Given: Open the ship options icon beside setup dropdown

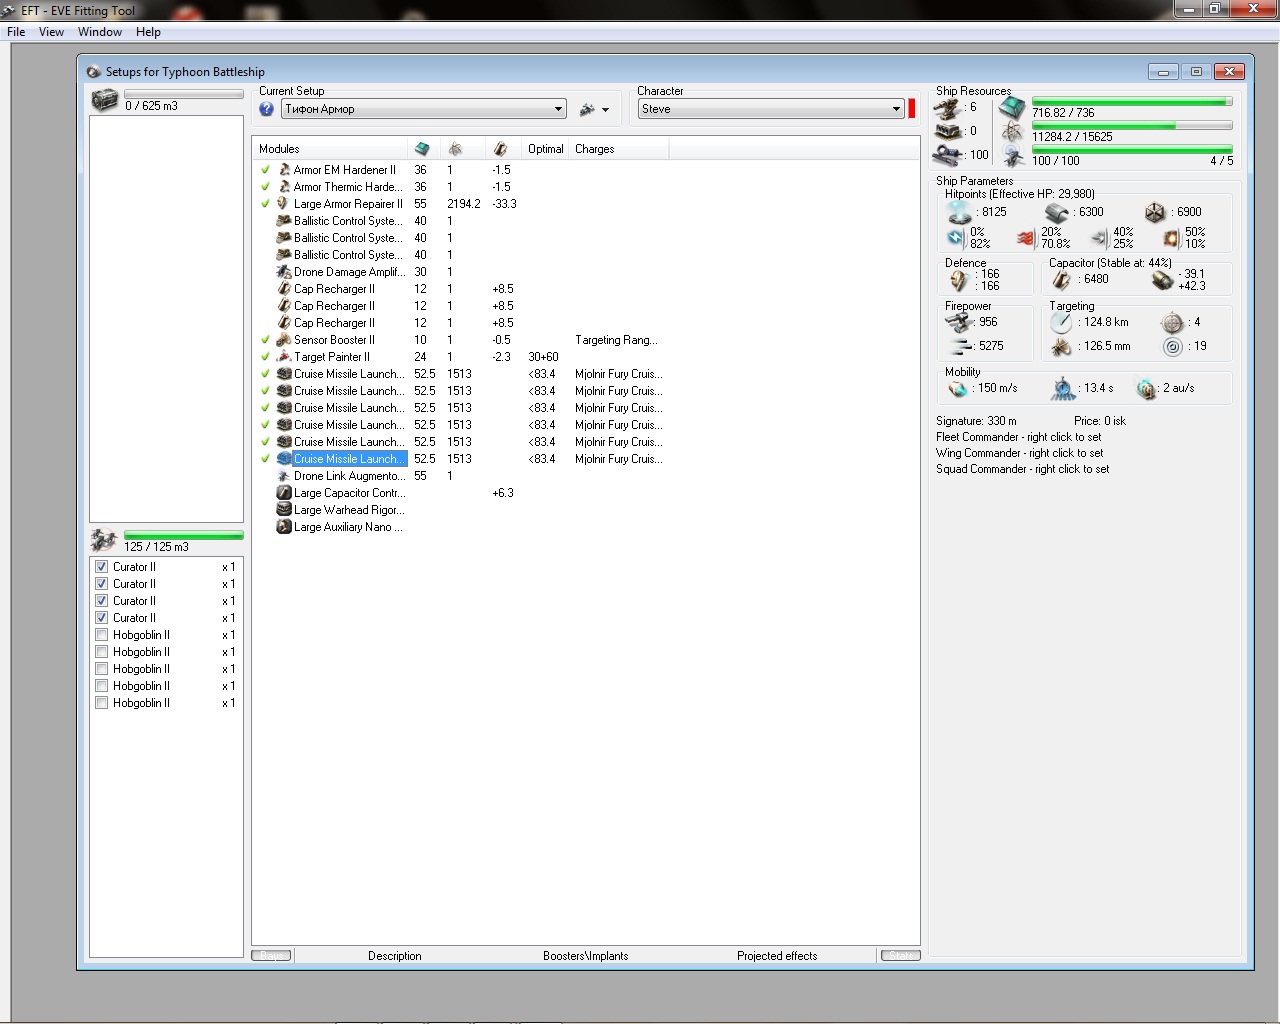Looking at the screenshot, I should (587, 109).
